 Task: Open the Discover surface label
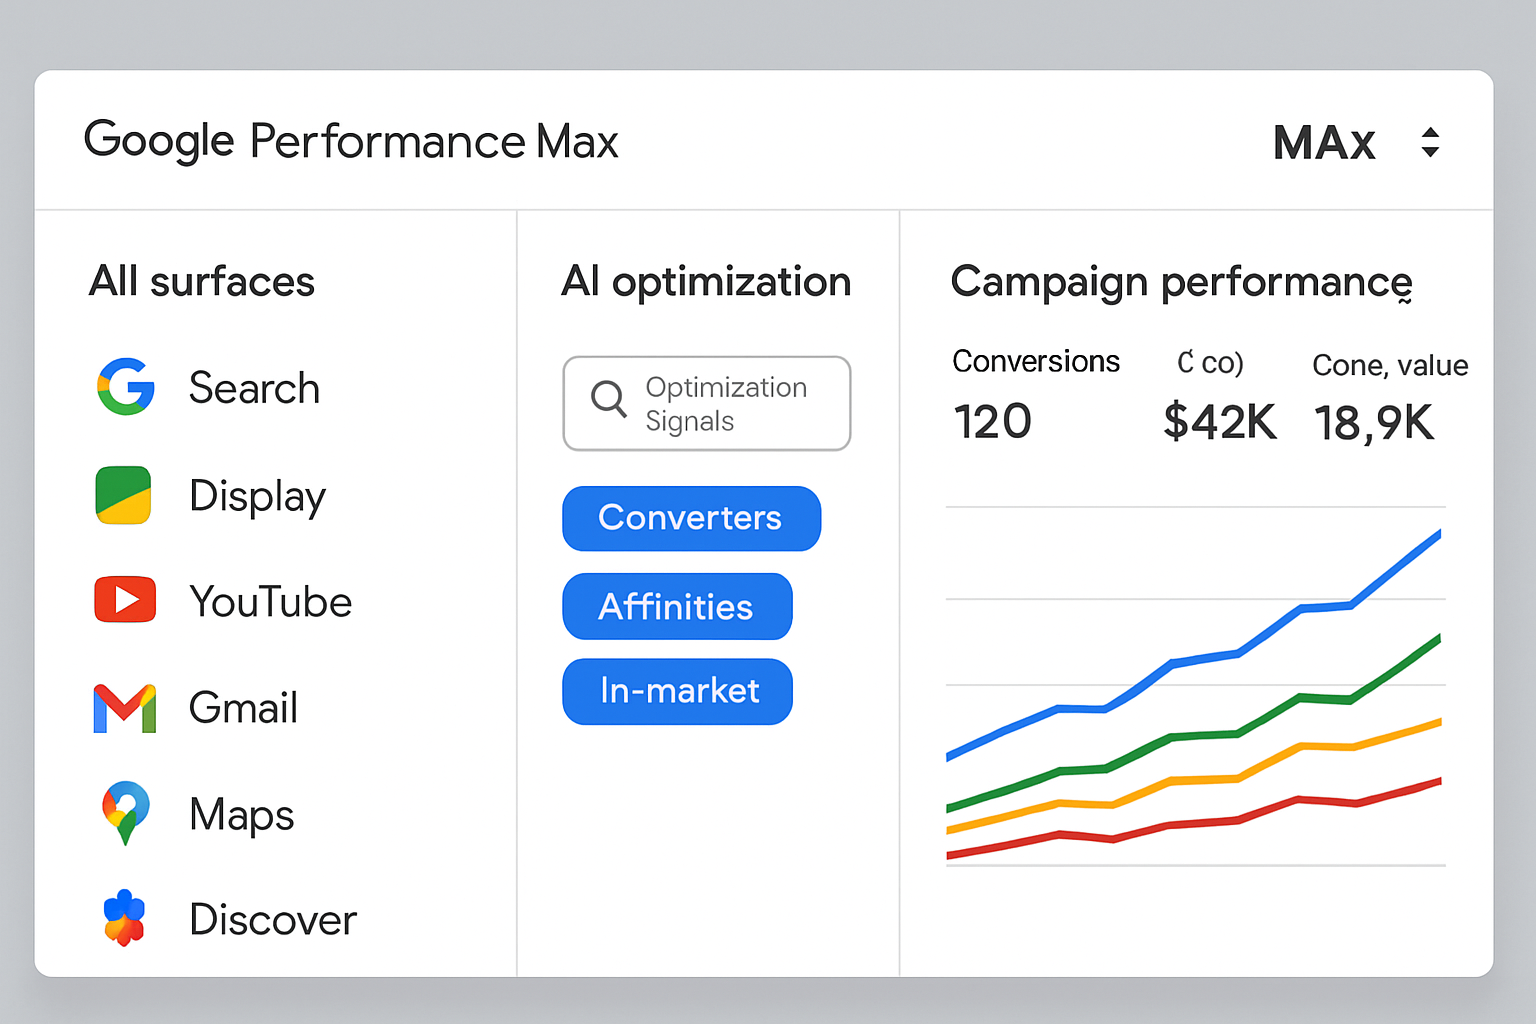272,920
